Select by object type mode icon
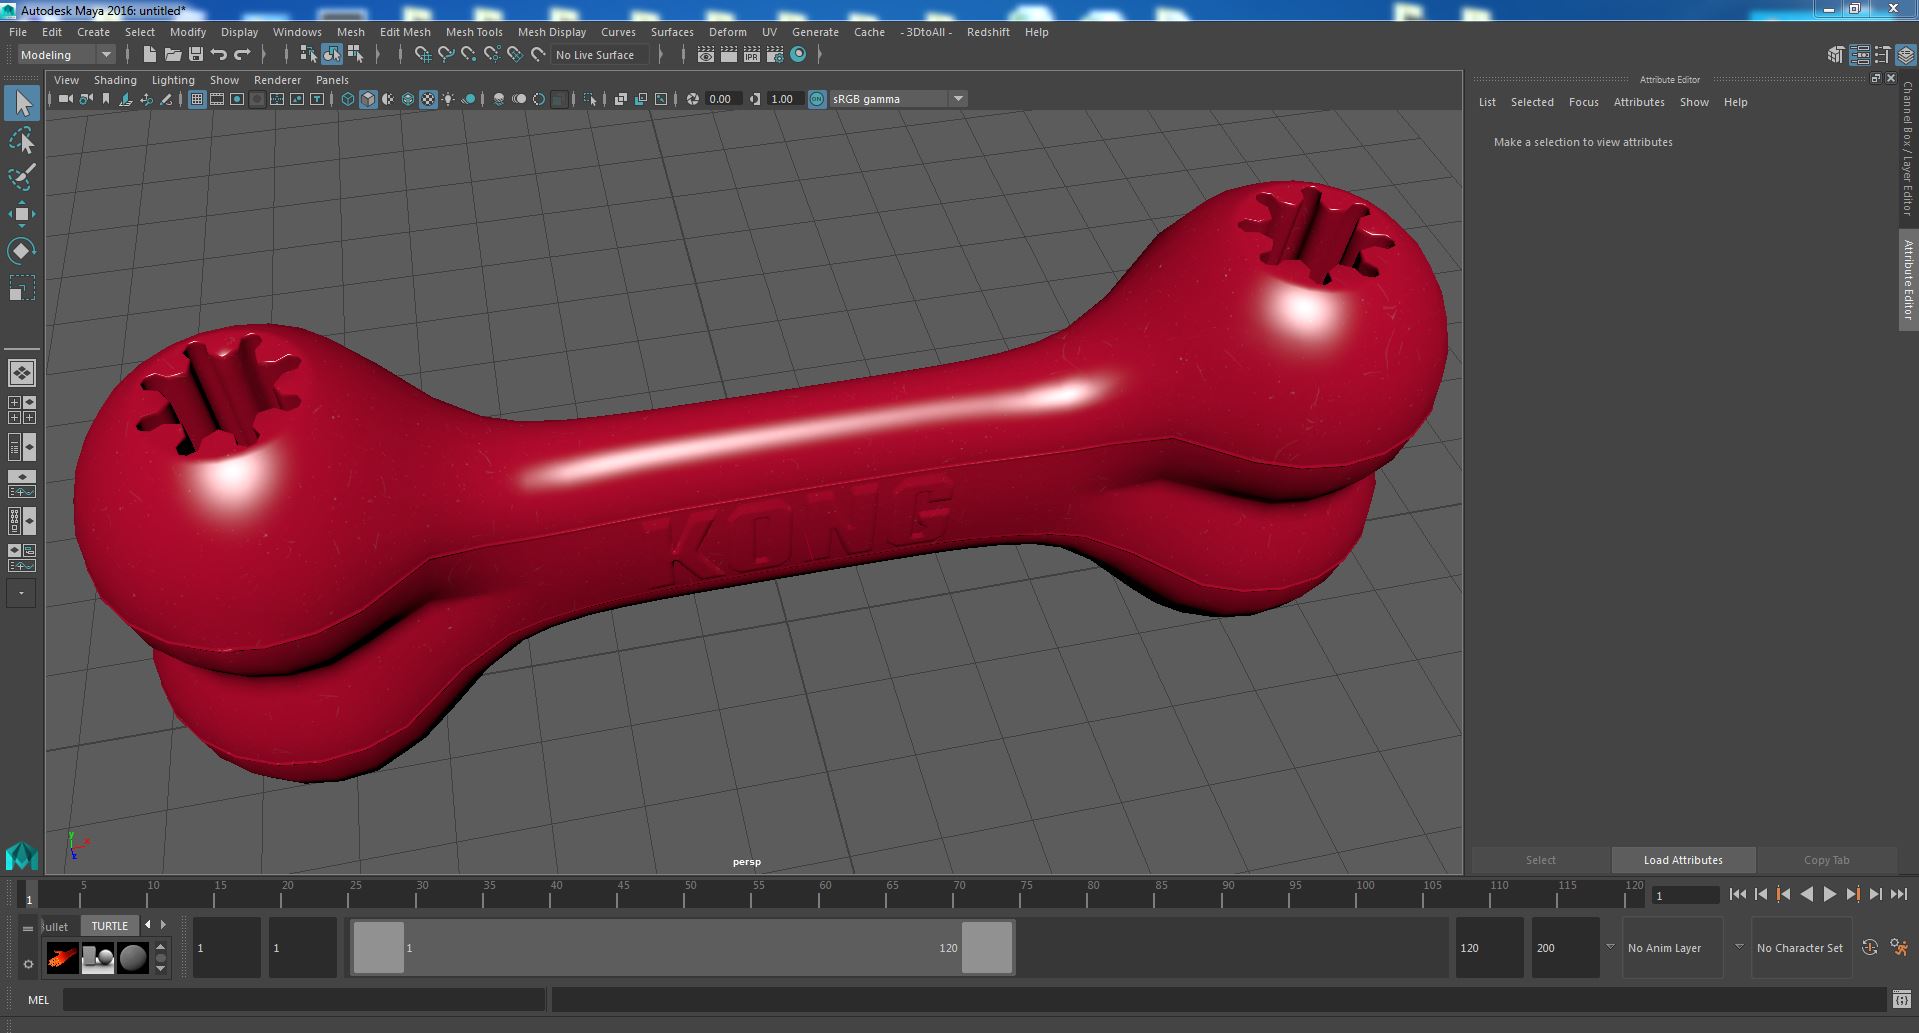Screen dimensions: 1919x1033 (x=331, y=55)
